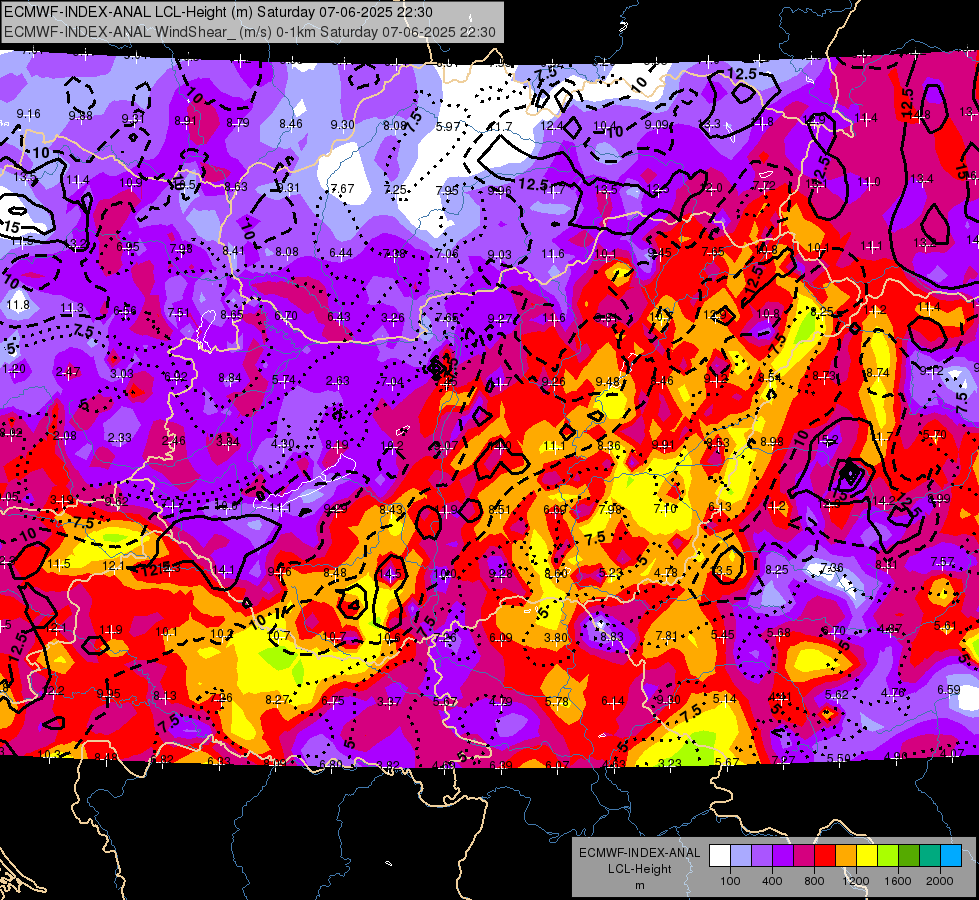Click the legend scale label 1200
Image resolution: width=979 pixels, height=900 pixels.
click(x=856, y=881)
